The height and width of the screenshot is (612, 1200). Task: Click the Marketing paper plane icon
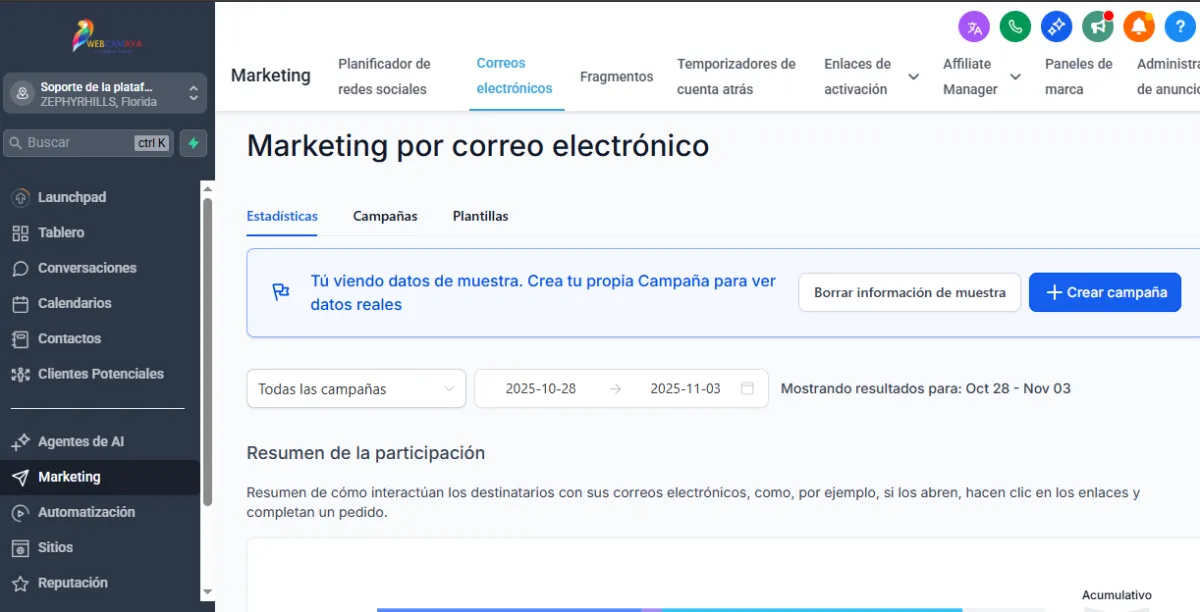[x=20, y=477]
